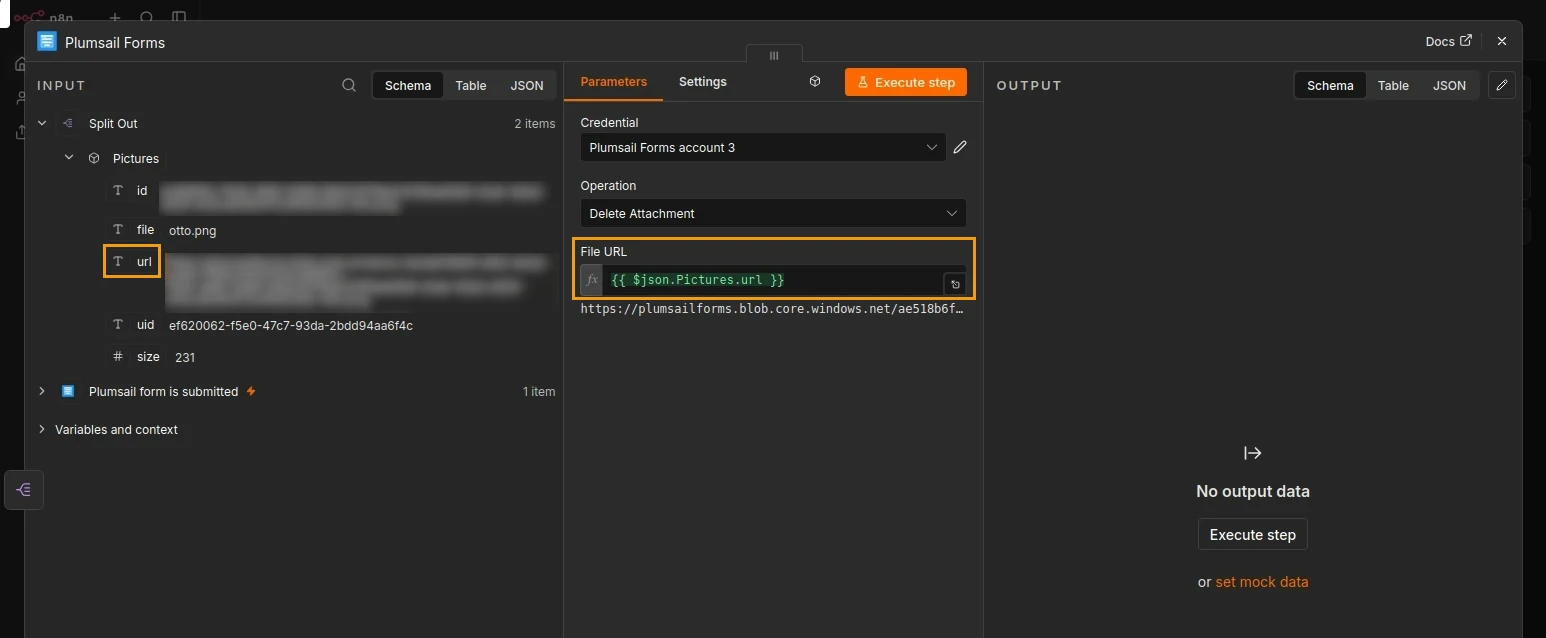The width and height of the screenshot is (1546, 638).
Task: Collapse the Pictures object group
Action: tap(69, 158)
